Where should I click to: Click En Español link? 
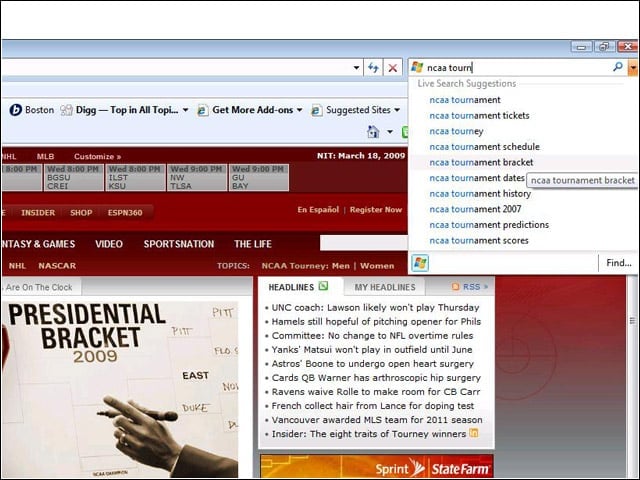tap(318, 210)
